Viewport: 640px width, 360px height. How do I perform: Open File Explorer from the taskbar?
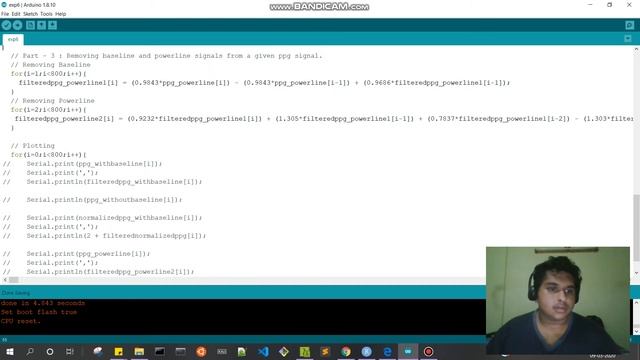pyautogui.click(x=139, y=351)
